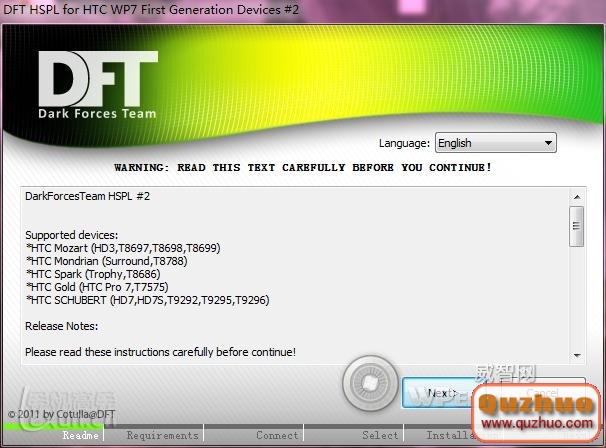Click the '© 2011 by Cotulla@DFT' text
Screen dimensions: 606x448
(x=61, y=414)
